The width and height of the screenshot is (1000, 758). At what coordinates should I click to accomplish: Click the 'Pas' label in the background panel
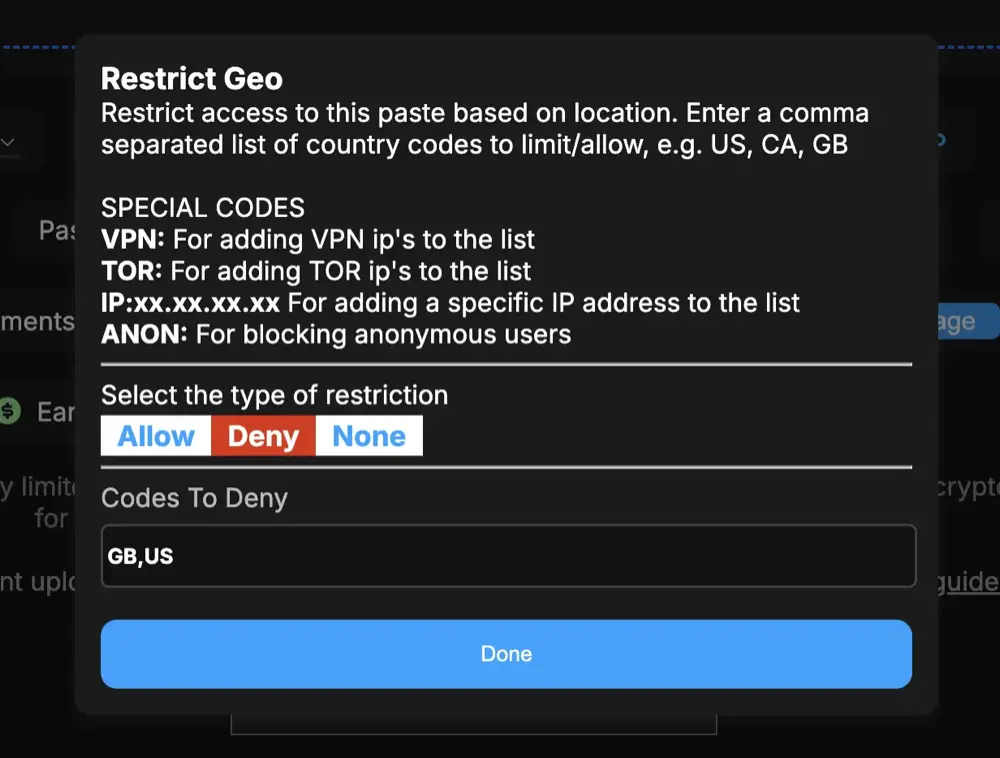tap(58, 230)
